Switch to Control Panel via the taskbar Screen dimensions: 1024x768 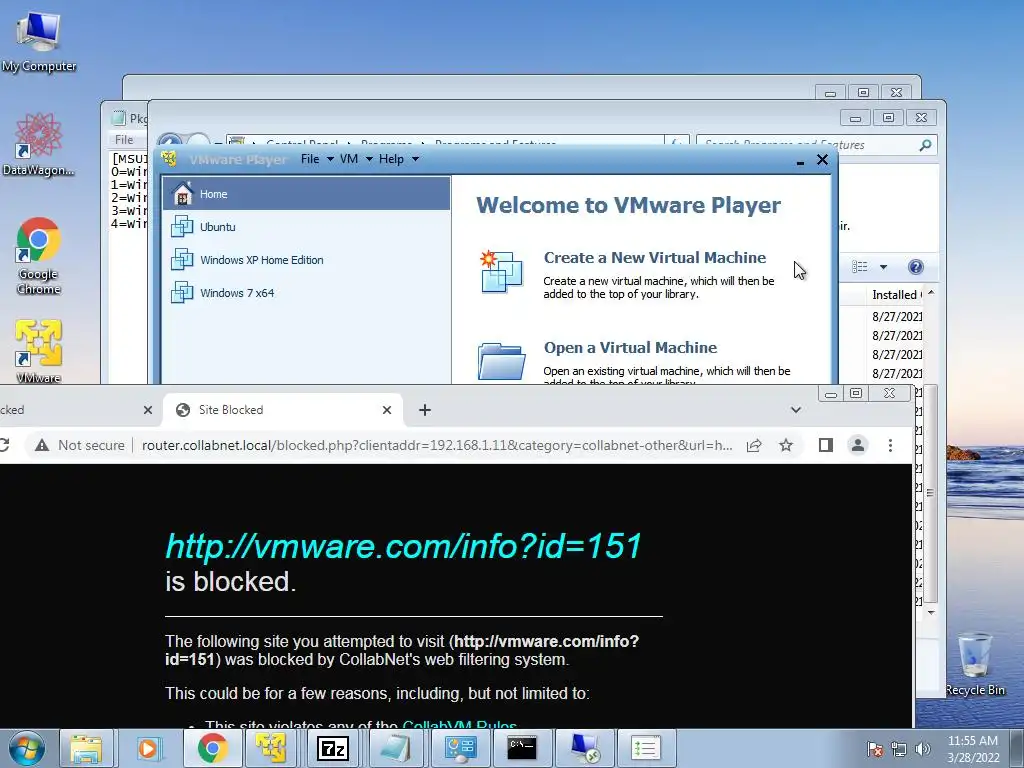point(460,748)
